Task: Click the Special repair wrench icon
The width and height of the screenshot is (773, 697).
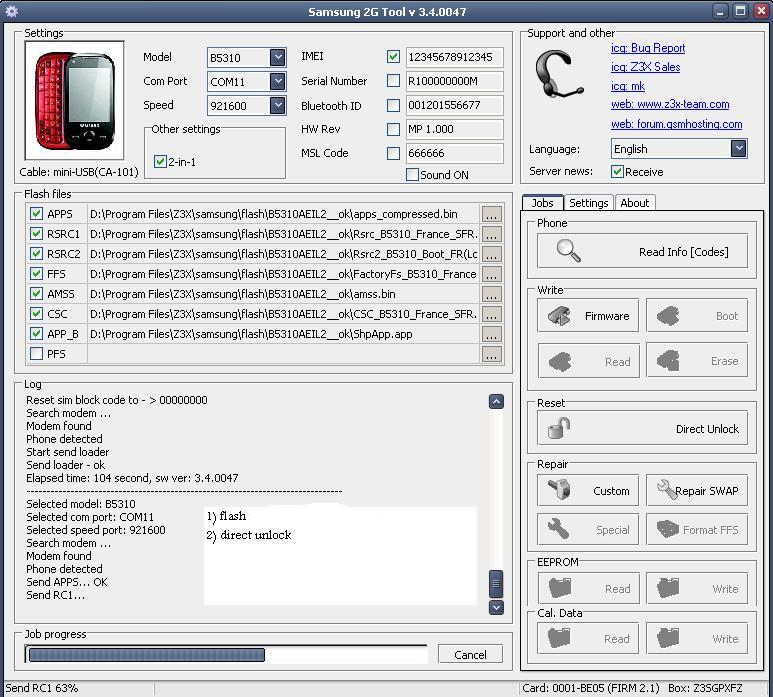Action: click(559, 529)
